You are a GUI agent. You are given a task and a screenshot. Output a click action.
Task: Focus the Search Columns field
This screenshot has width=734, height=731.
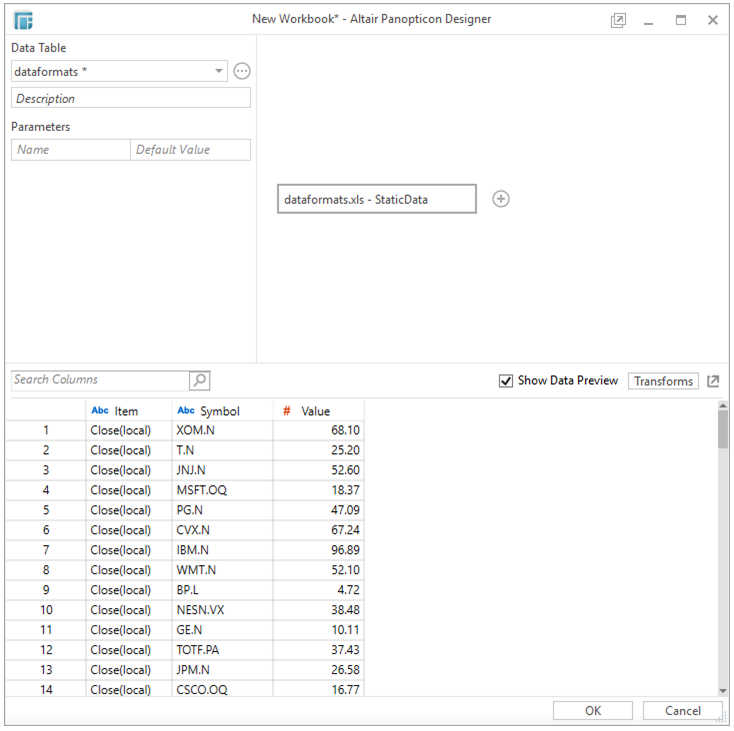click(x=100, y=380)
